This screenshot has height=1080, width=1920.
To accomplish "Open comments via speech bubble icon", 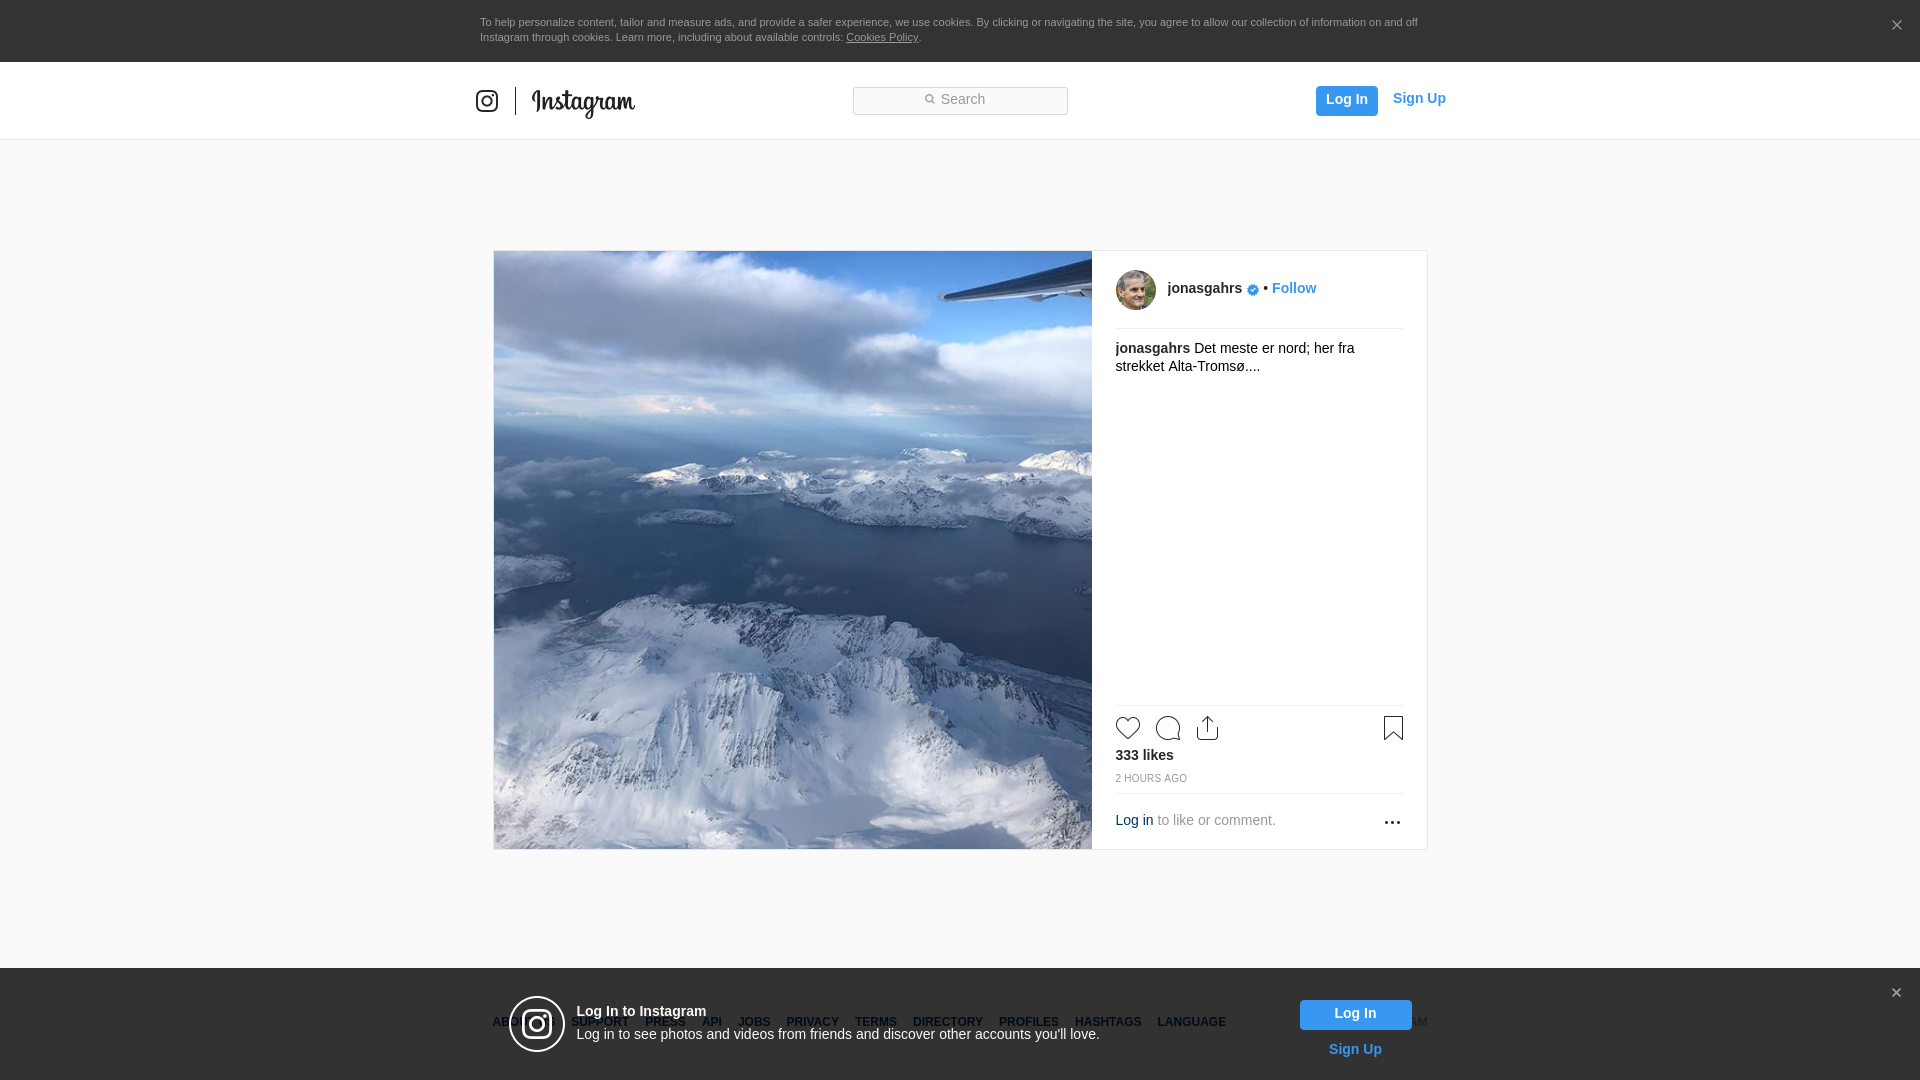I will tap(1167, 728).
